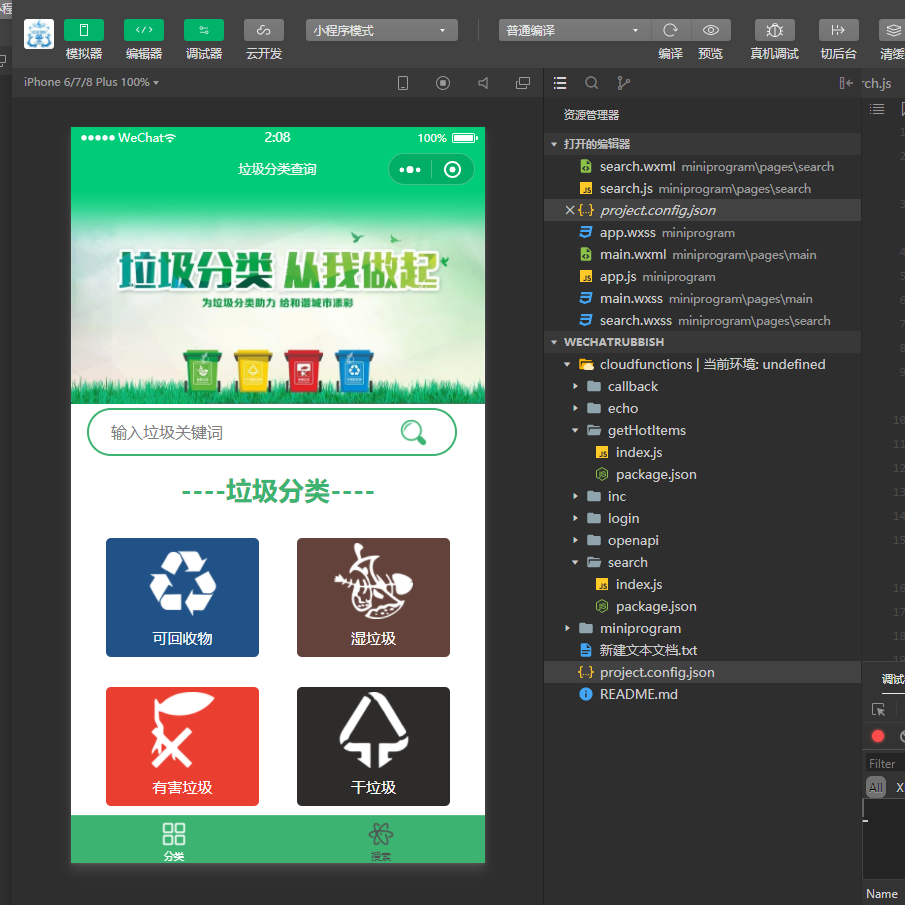Tap the recyclables category card
This screenshot has width=905, height=905.
tap(182, 597)
